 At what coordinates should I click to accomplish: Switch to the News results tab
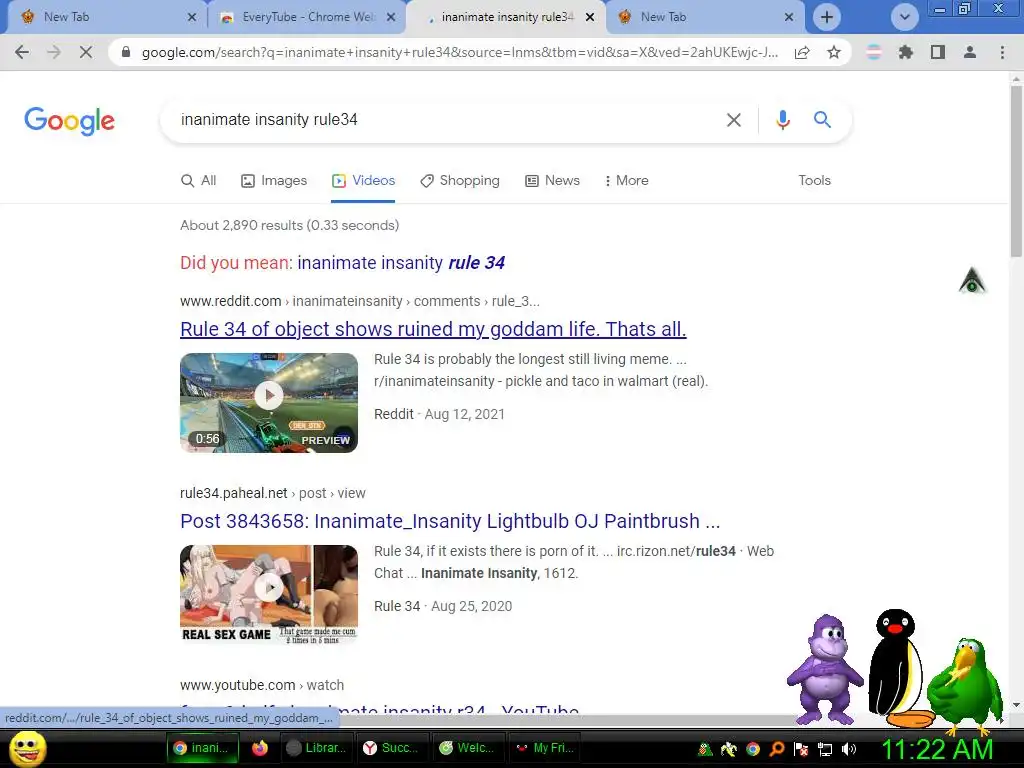point(552,180)
